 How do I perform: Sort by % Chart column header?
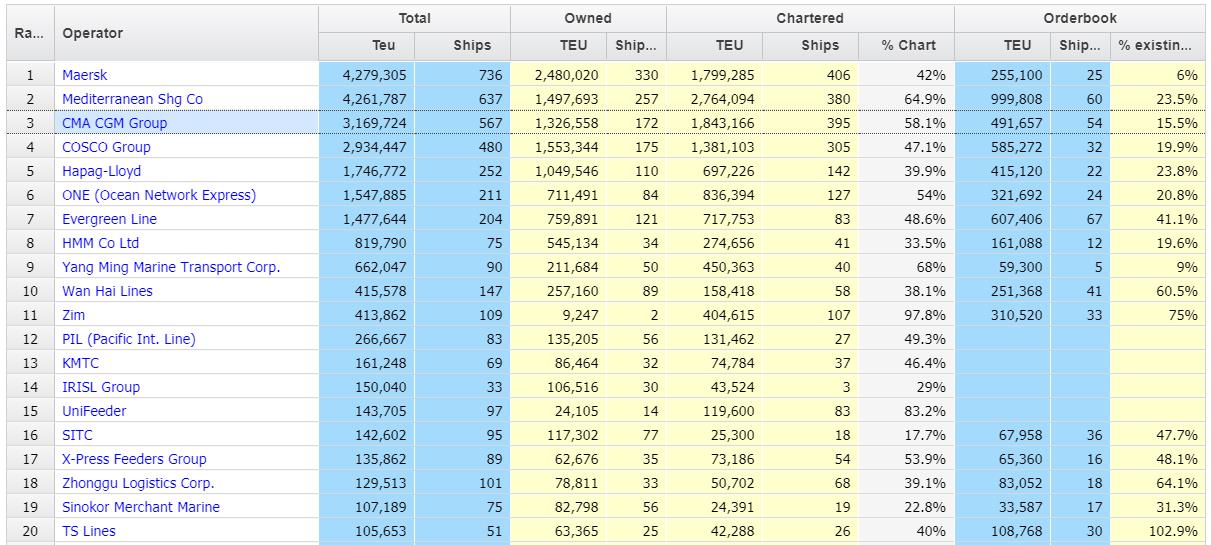[x=907, y=46]
